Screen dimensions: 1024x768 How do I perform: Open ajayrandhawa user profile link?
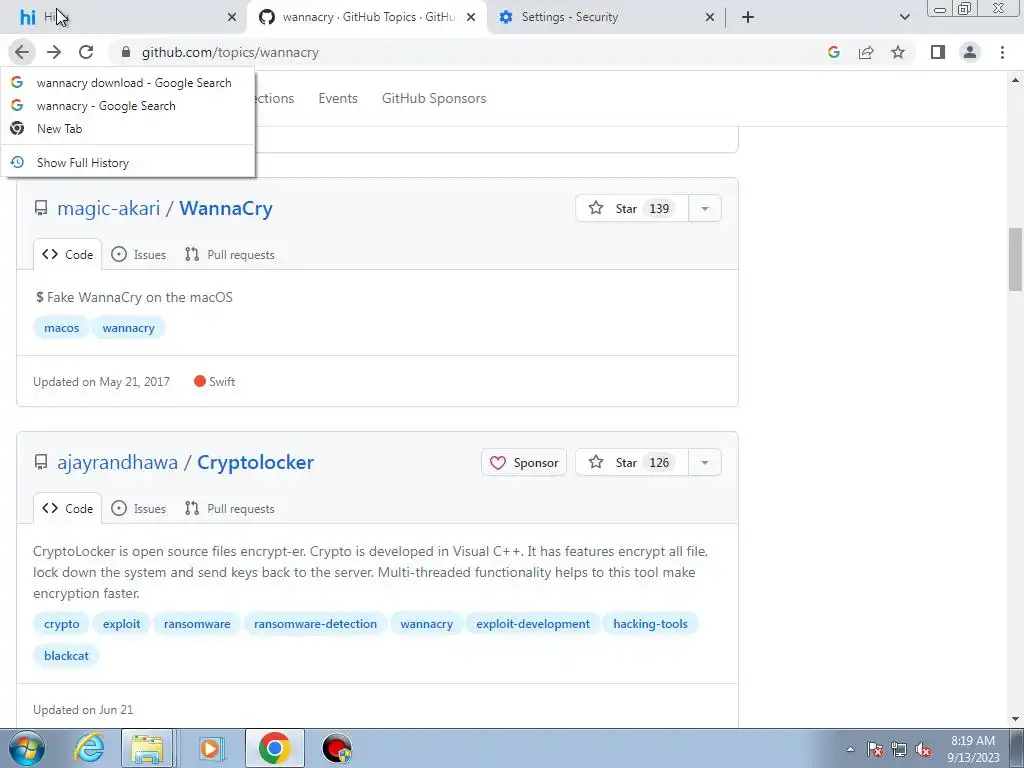(118, 462)
